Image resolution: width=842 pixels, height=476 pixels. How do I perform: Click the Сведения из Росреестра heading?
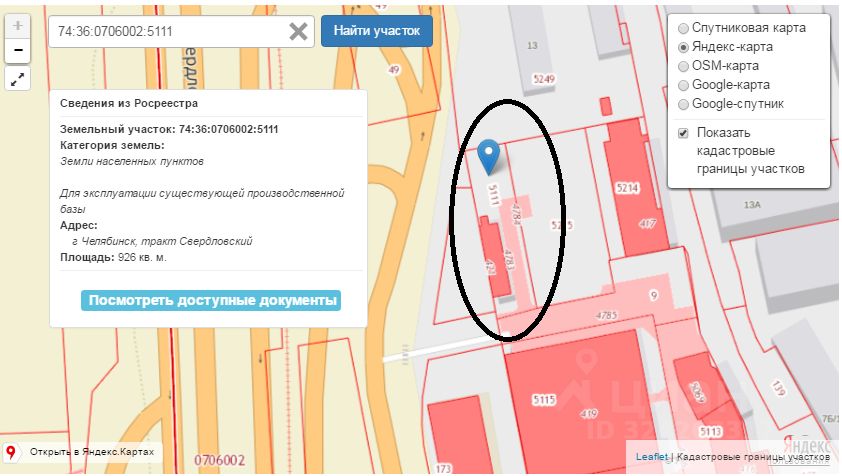(129, 103)
